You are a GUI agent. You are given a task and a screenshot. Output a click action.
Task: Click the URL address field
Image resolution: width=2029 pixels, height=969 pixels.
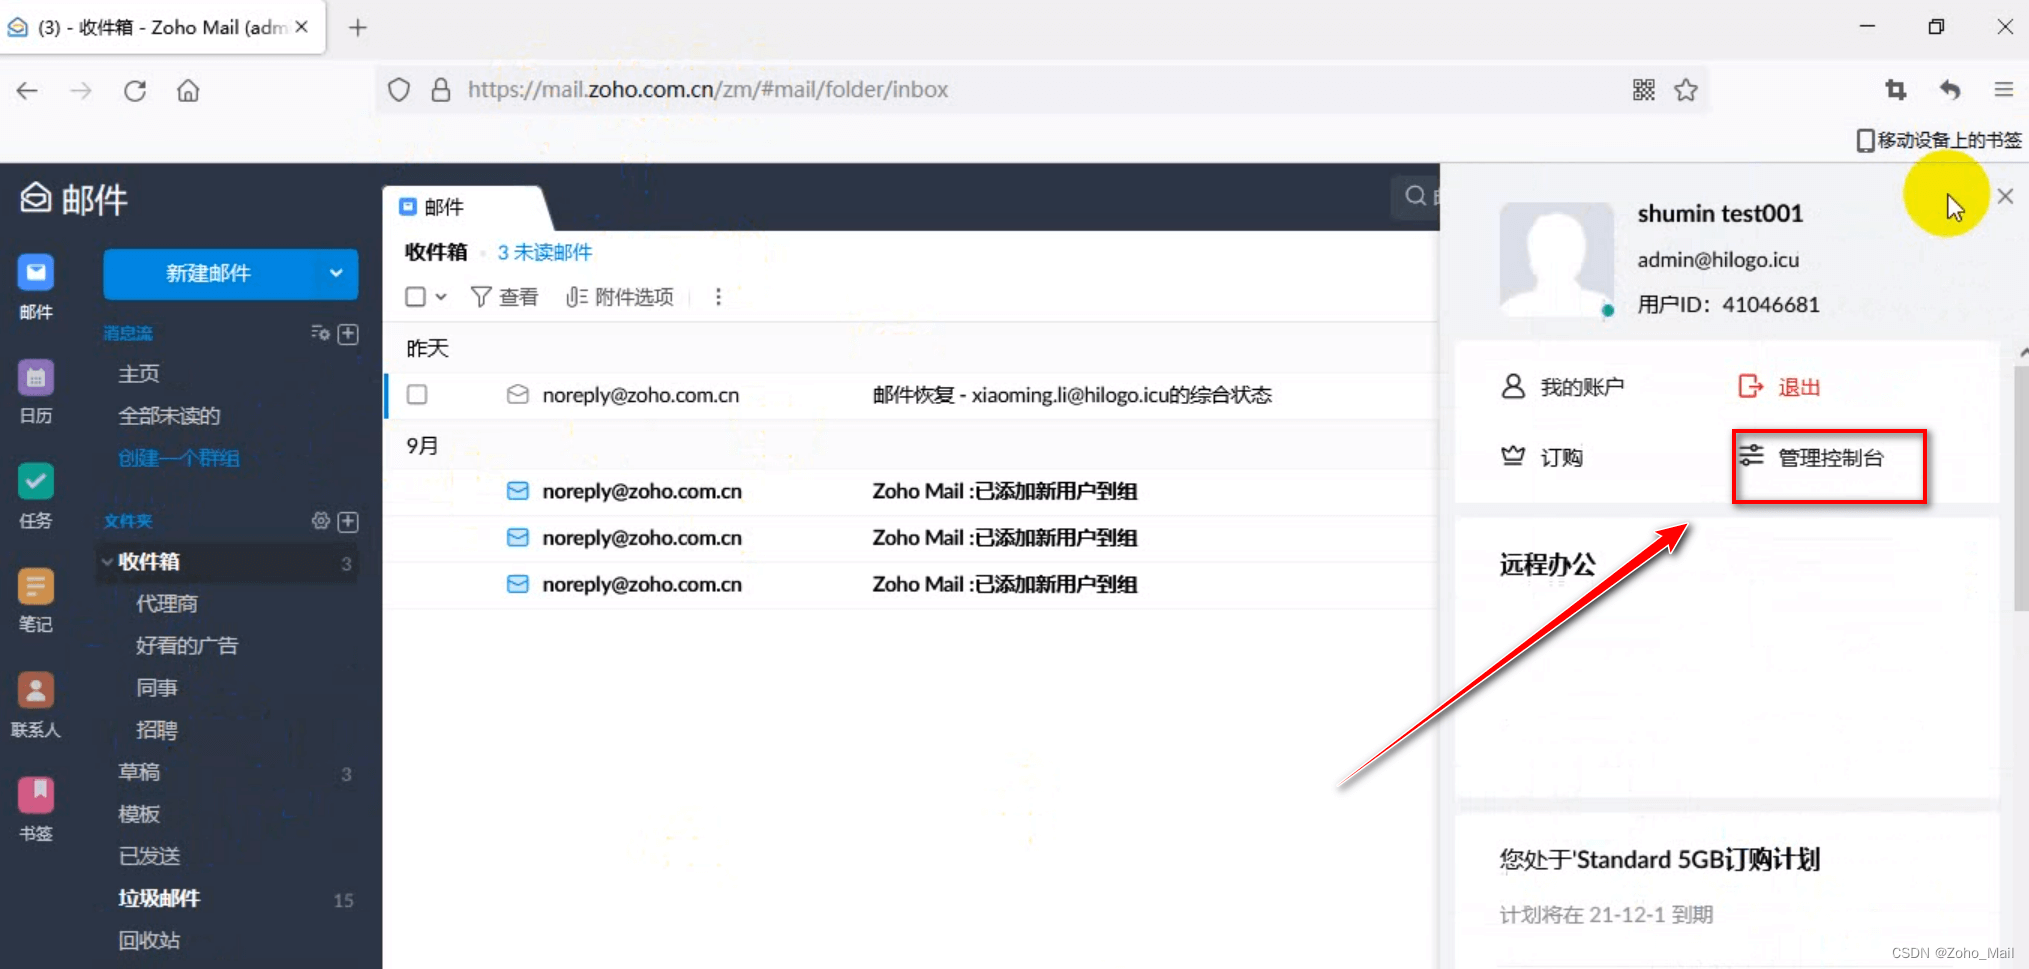coord(1043,90)
